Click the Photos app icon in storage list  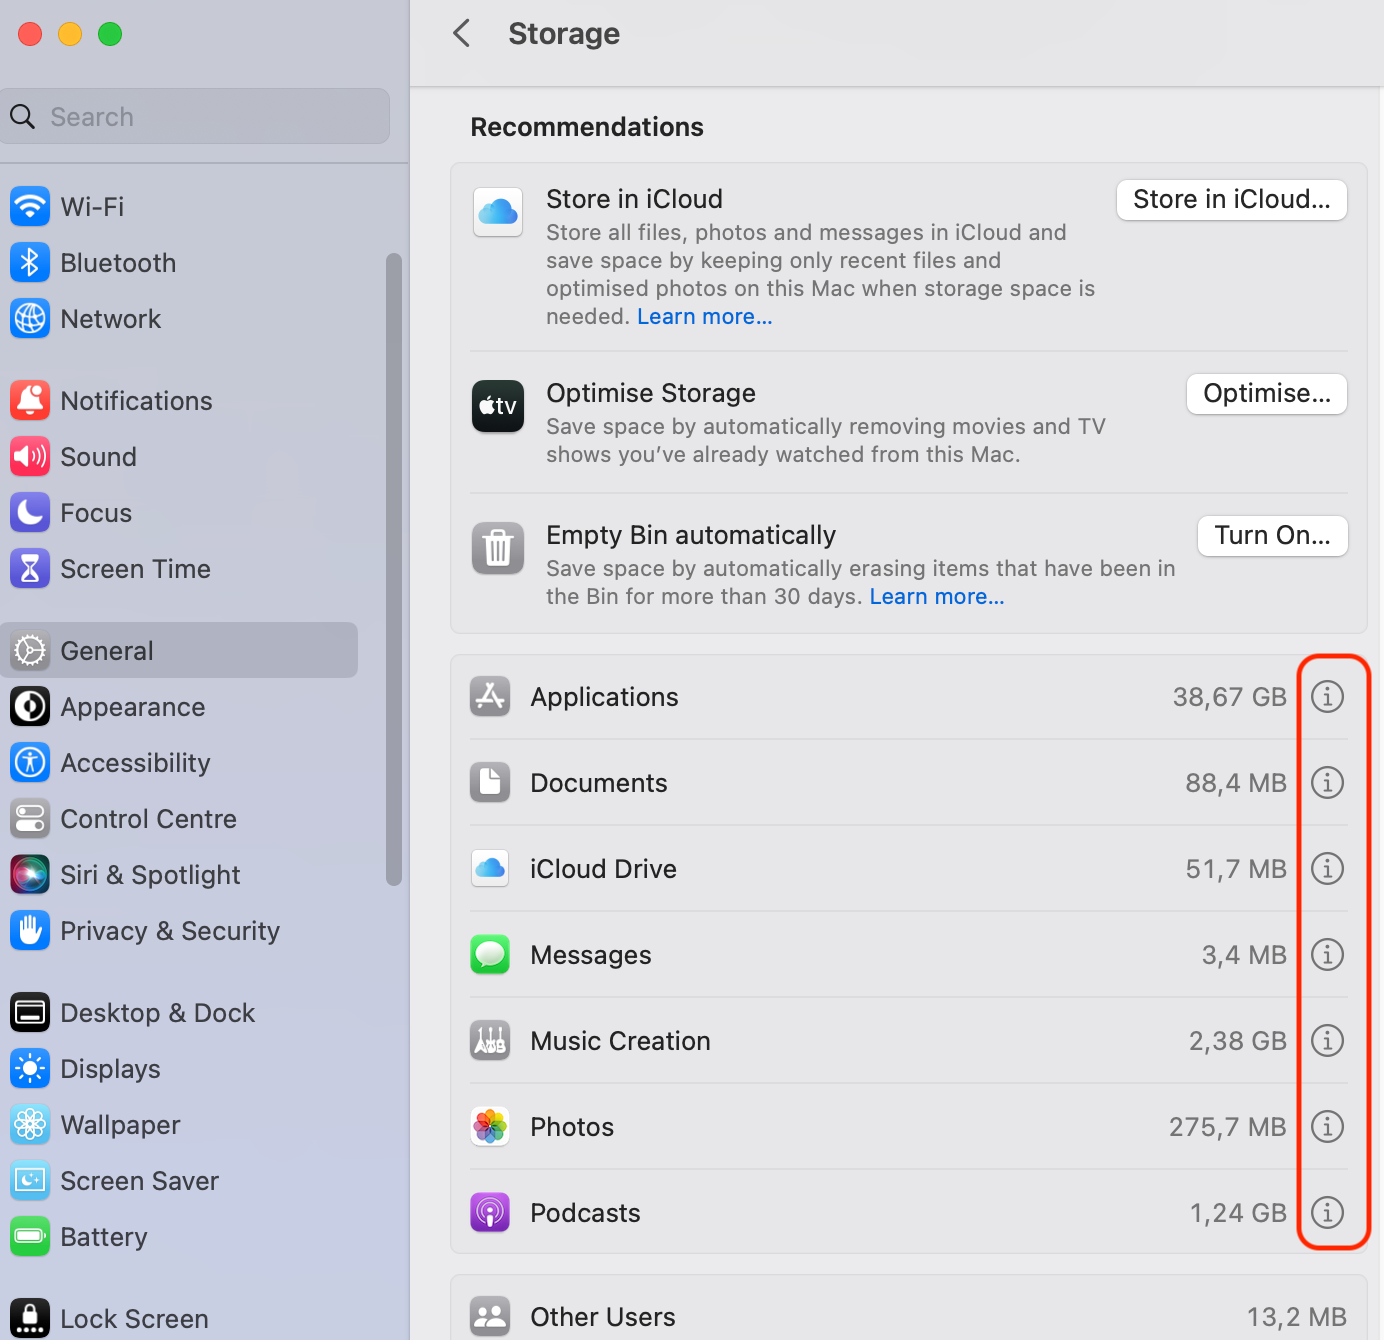coord(489,1126)
